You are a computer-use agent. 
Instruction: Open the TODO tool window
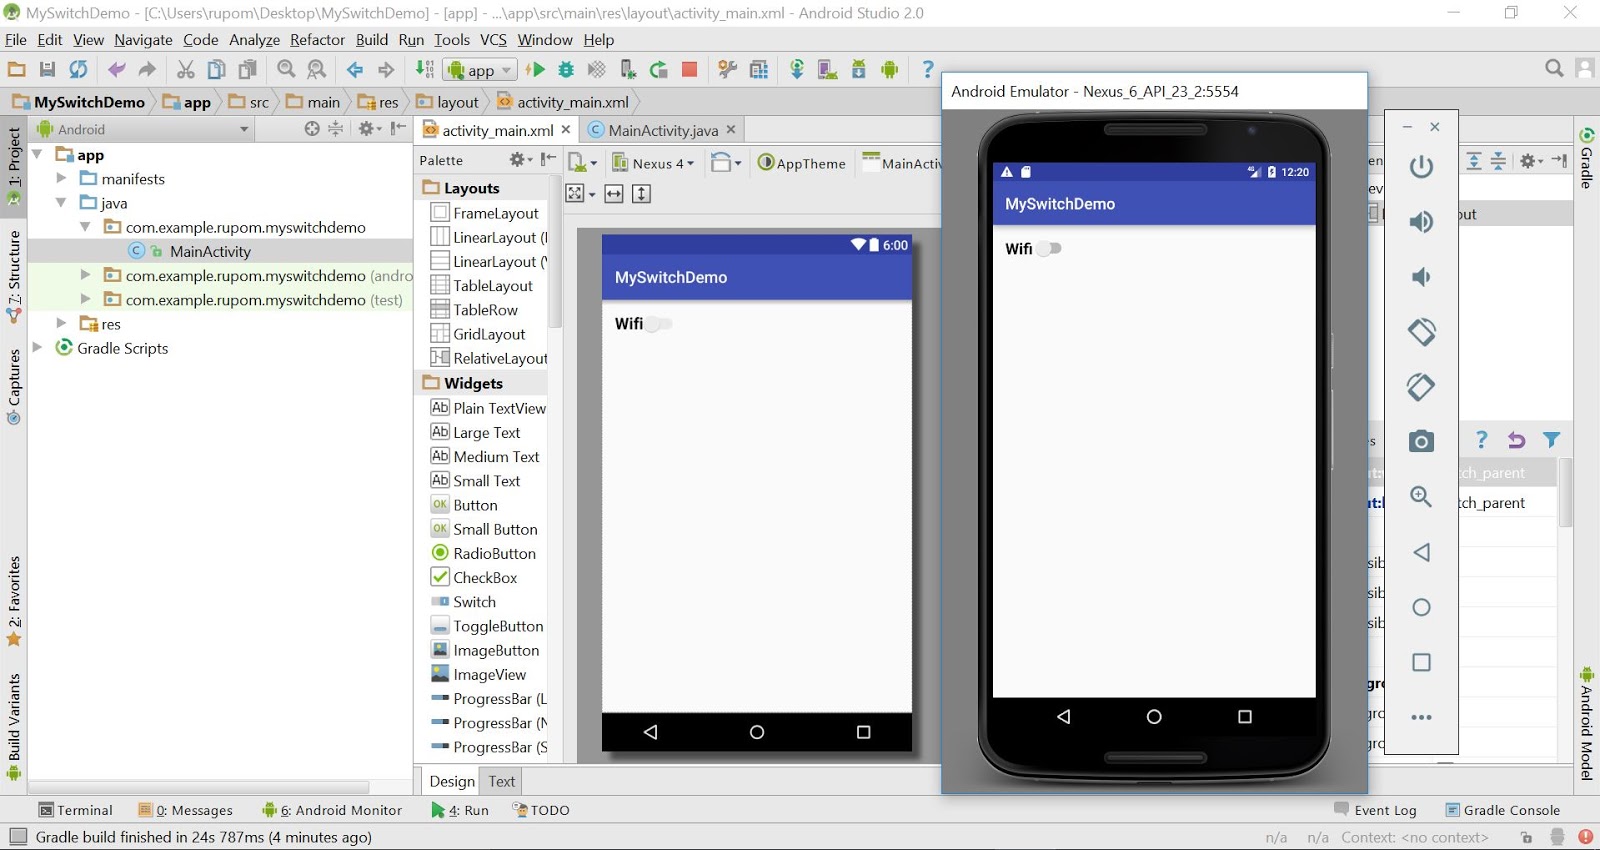(541, 810)
